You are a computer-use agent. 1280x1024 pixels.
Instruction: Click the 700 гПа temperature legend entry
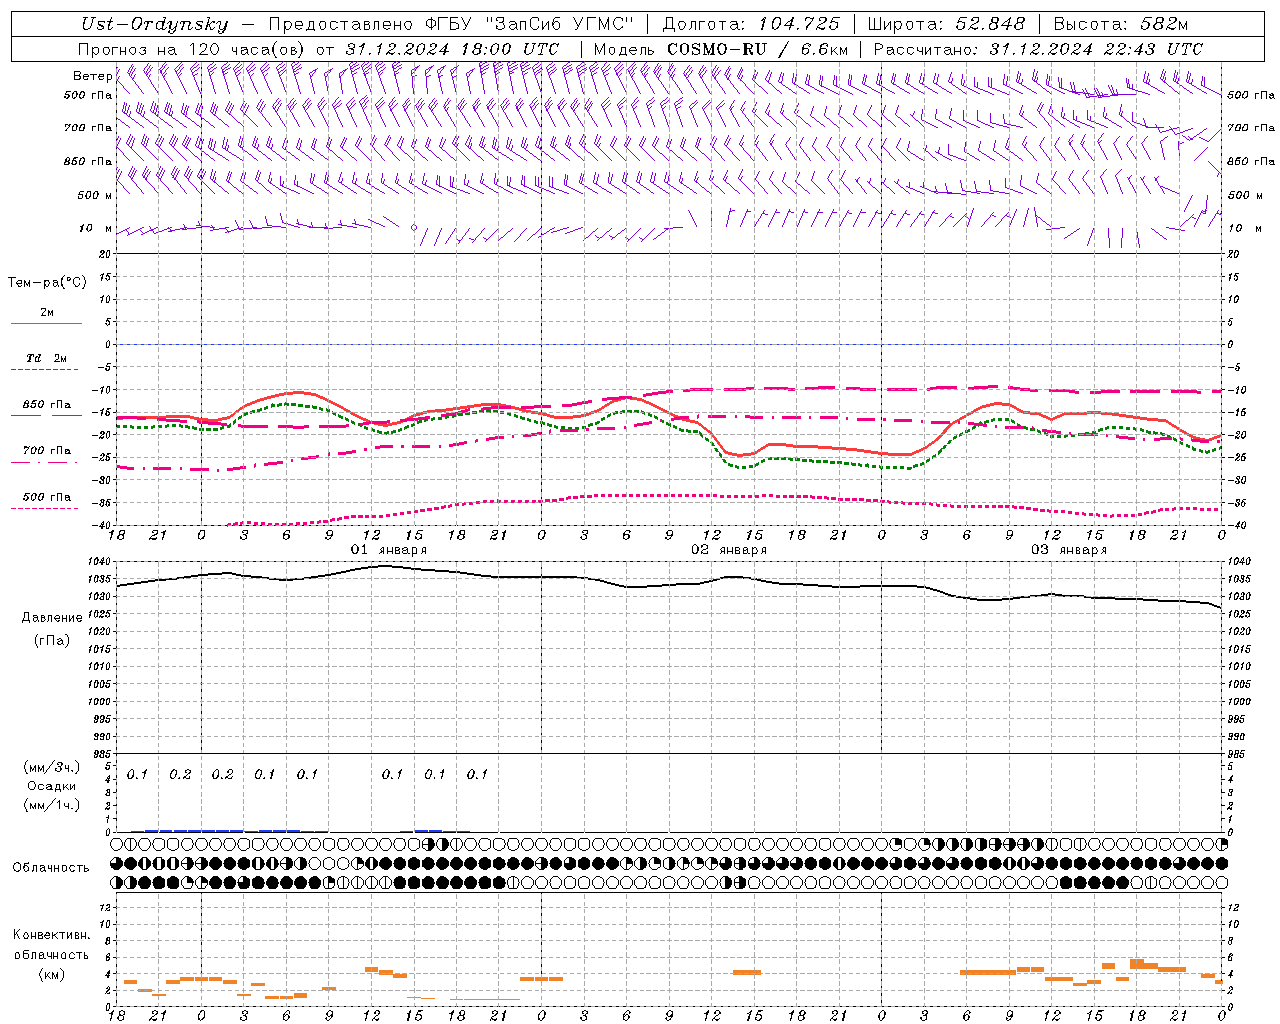pyautogui.click(x=46, y=451)
